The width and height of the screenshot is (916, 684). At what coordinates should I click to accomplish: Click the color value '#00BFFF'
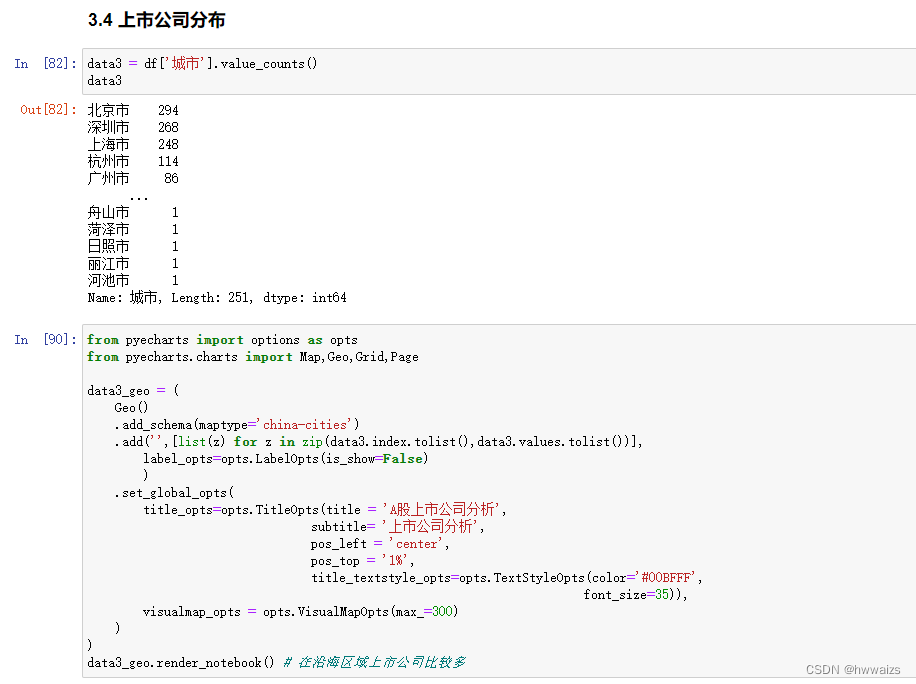(667, 578)
